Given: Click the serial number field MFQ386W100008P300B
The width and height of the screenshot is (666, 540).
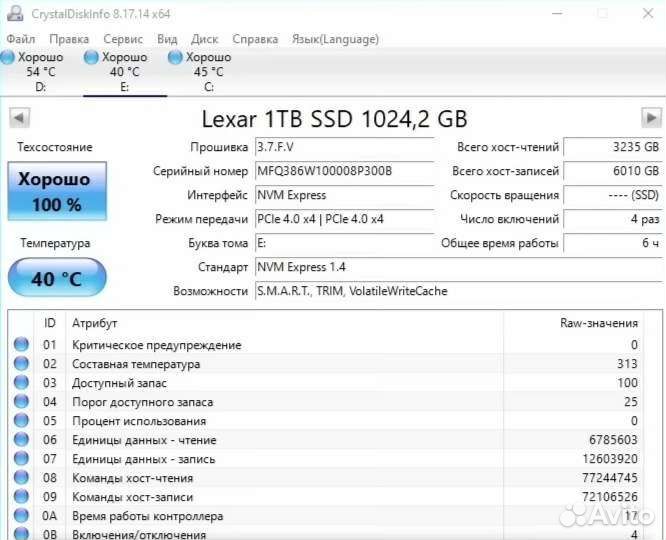Looking at the screenshot, I should [x=344, y=171].
